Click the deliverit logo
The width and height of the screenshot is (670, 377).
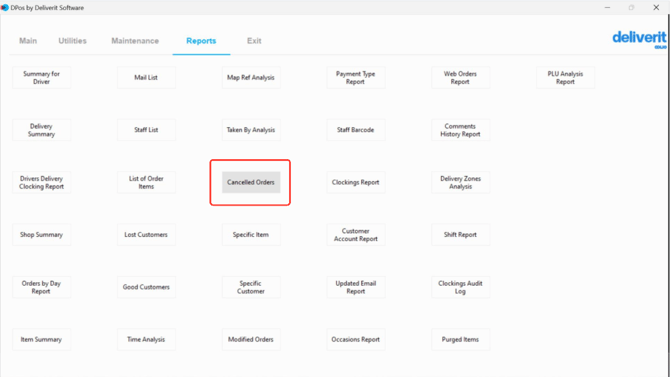pos(639,39)
